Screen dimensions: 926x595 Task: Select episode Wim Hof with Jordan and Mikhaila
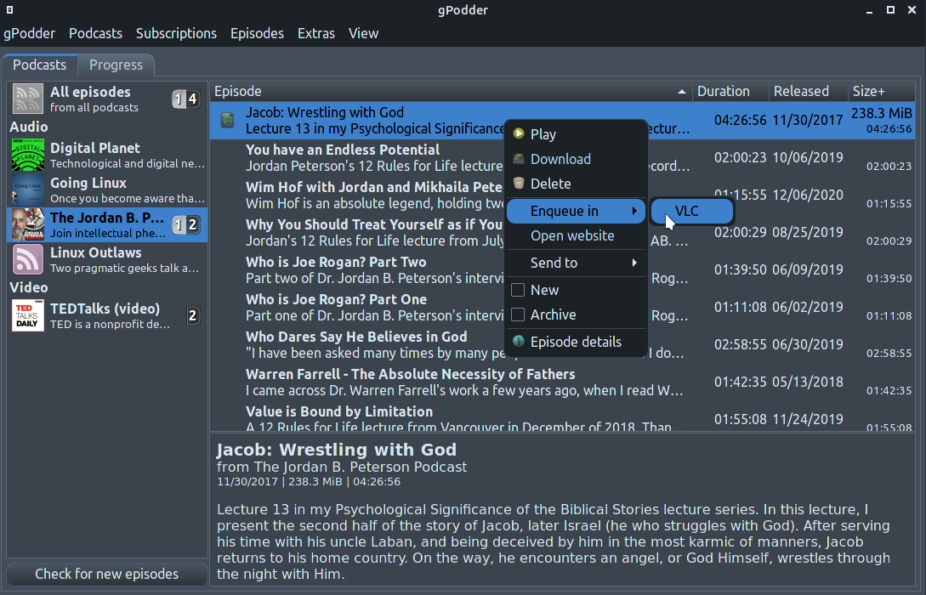[562, 195]
